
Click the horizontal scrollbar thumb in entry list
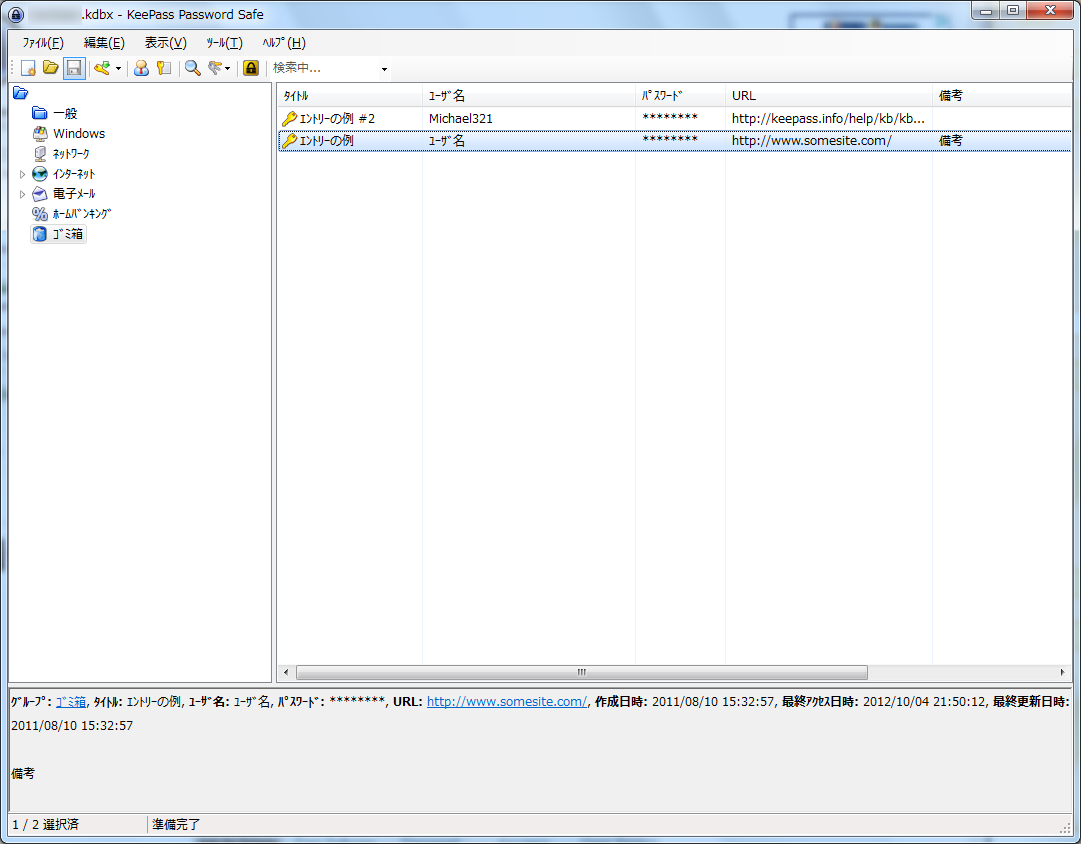(581, 672)
